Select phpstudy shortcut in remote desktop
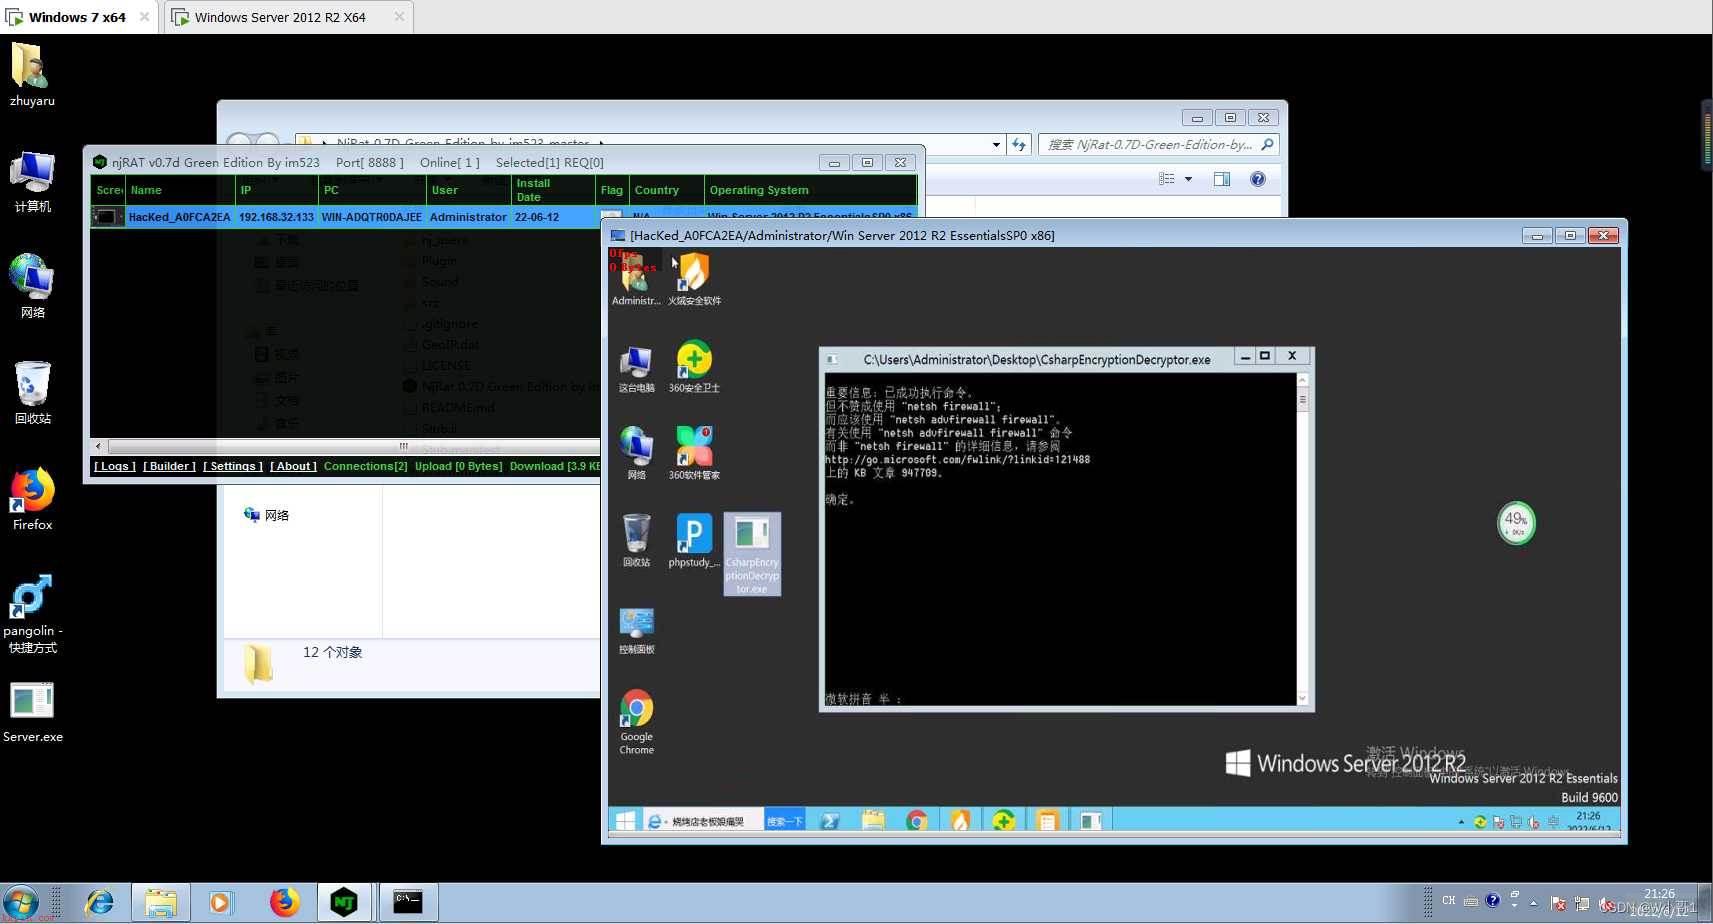Image resolution: width=1713 pixels, height=924 pixels. click(694, 540)
